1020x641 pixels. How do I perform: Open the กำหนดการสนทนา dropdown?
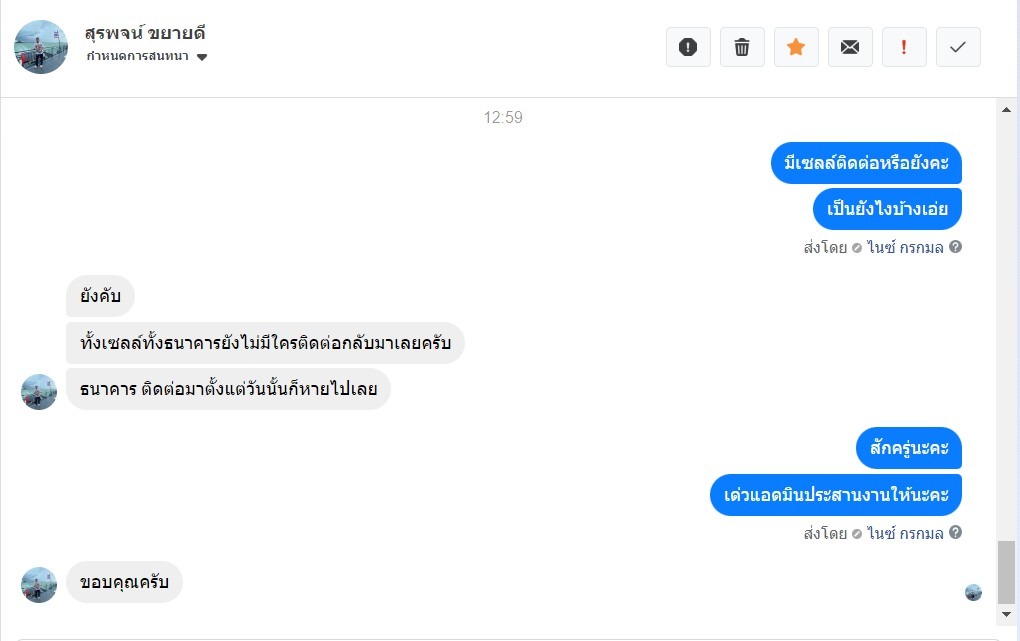click(138, 57)
